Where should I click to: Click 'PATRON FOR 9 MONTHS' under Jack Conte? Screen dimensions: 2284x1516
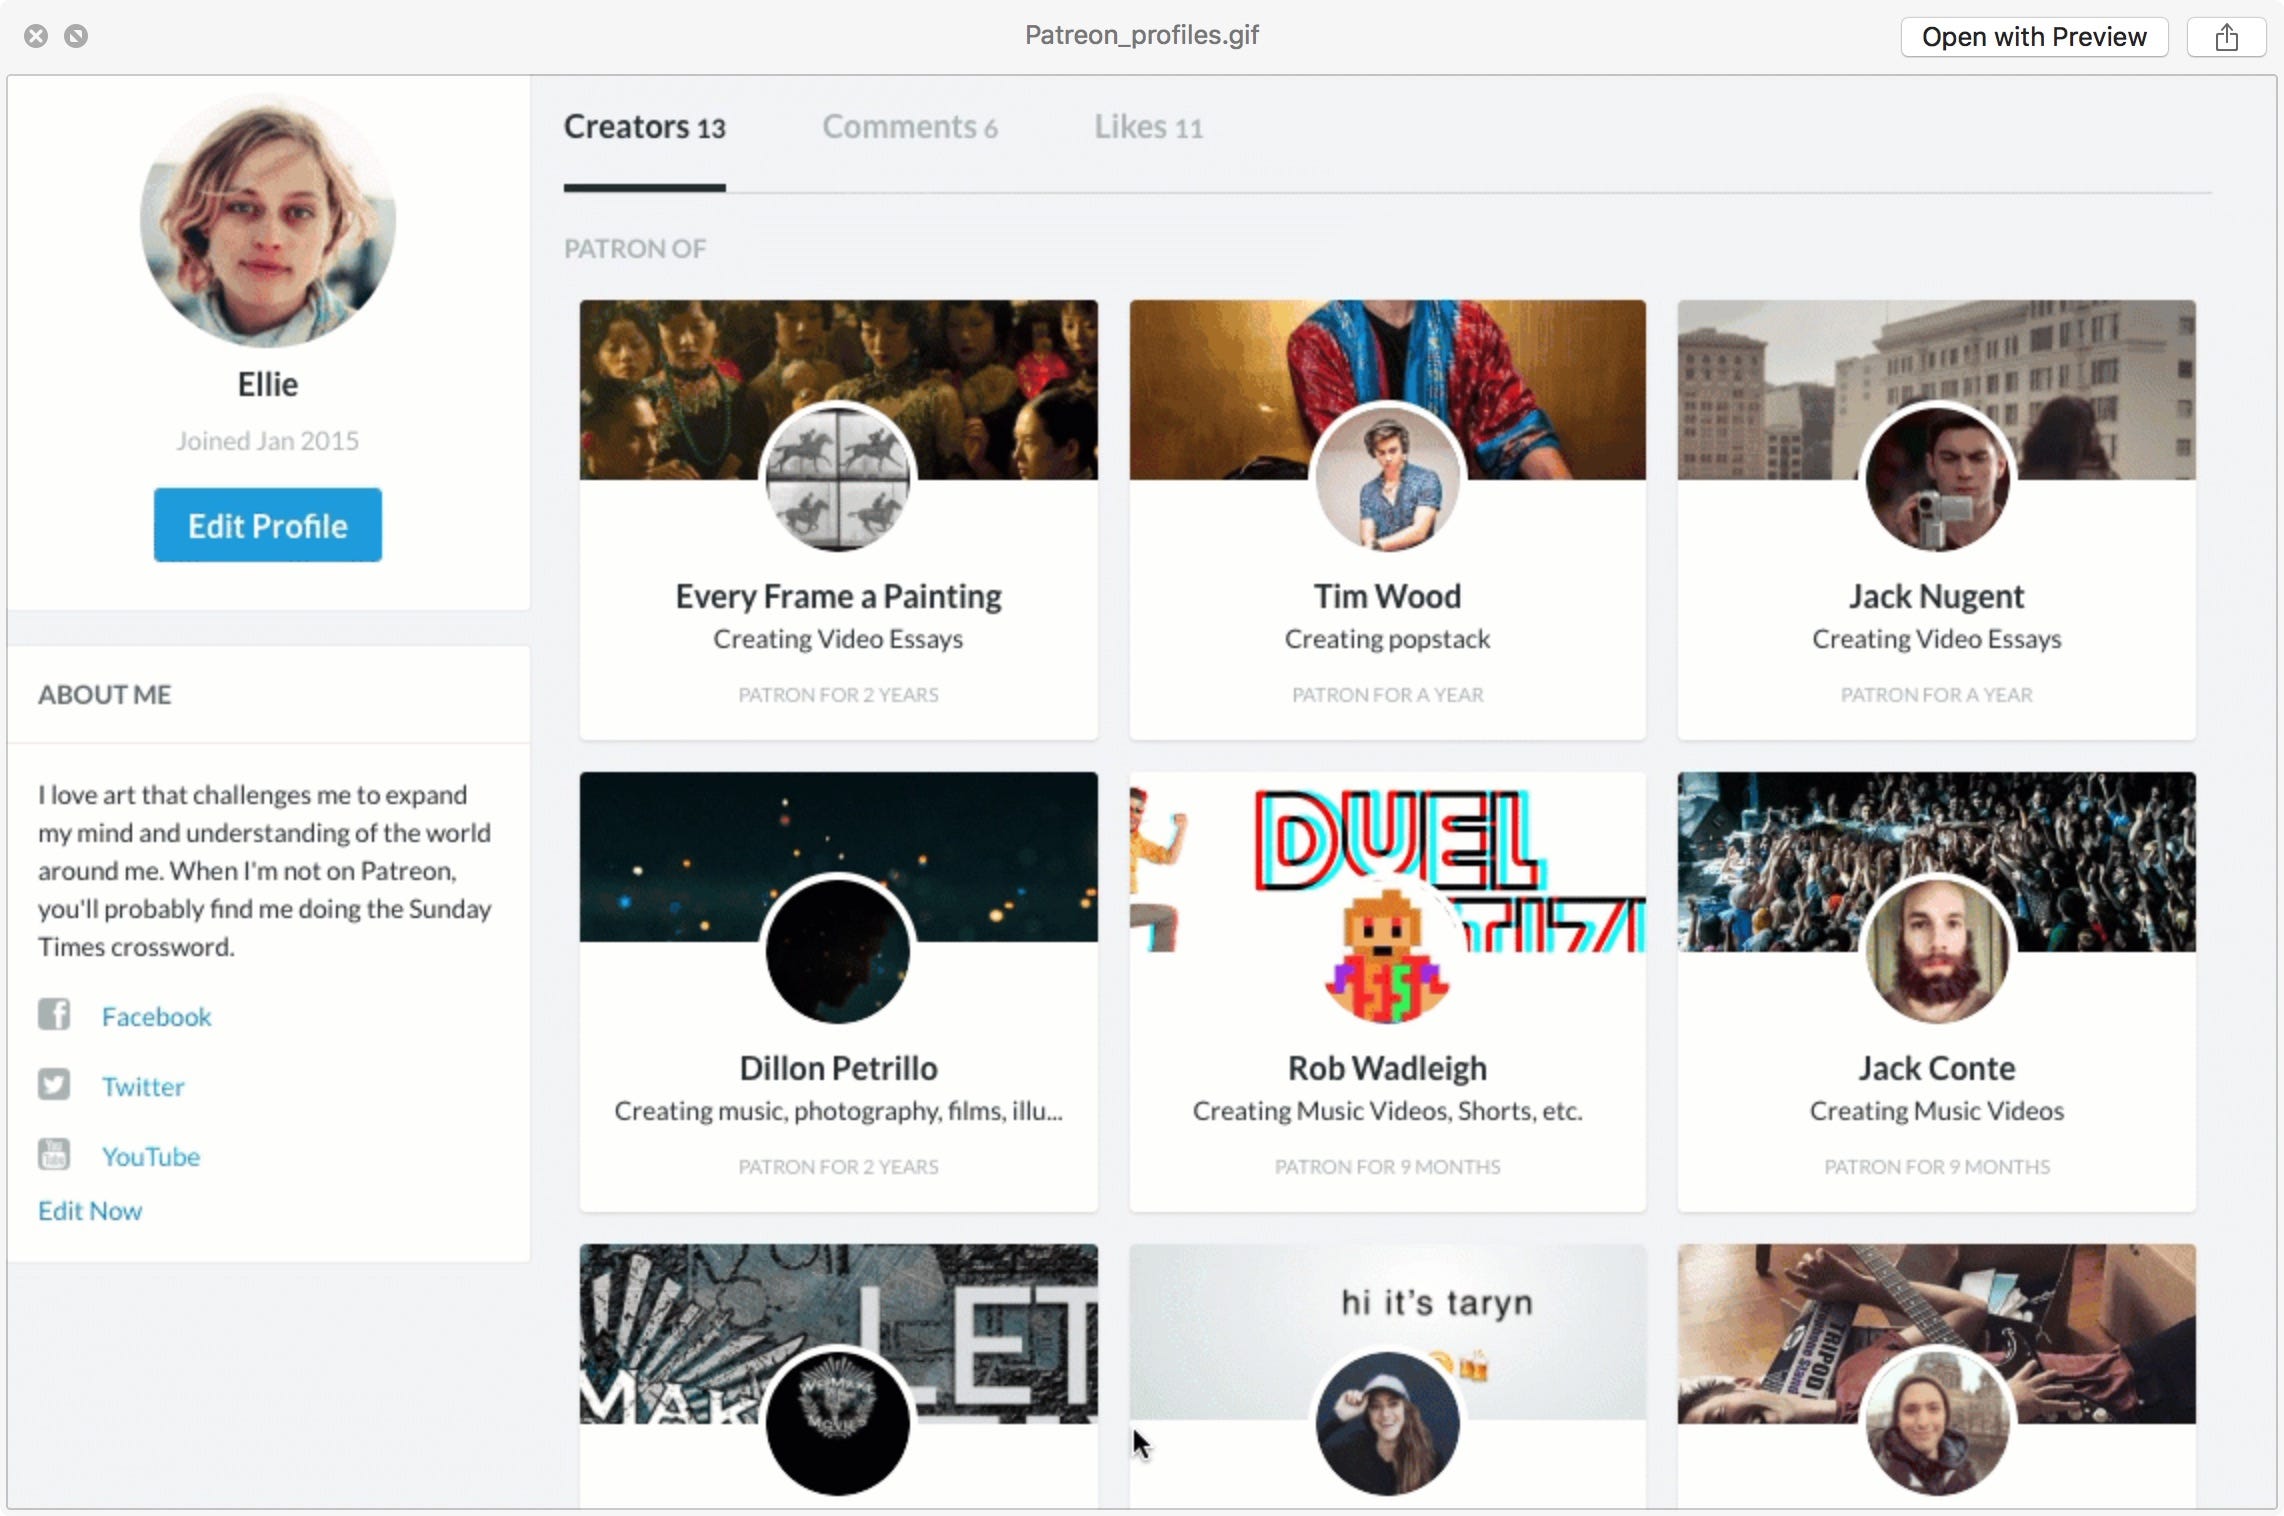pos(1937,1167)
